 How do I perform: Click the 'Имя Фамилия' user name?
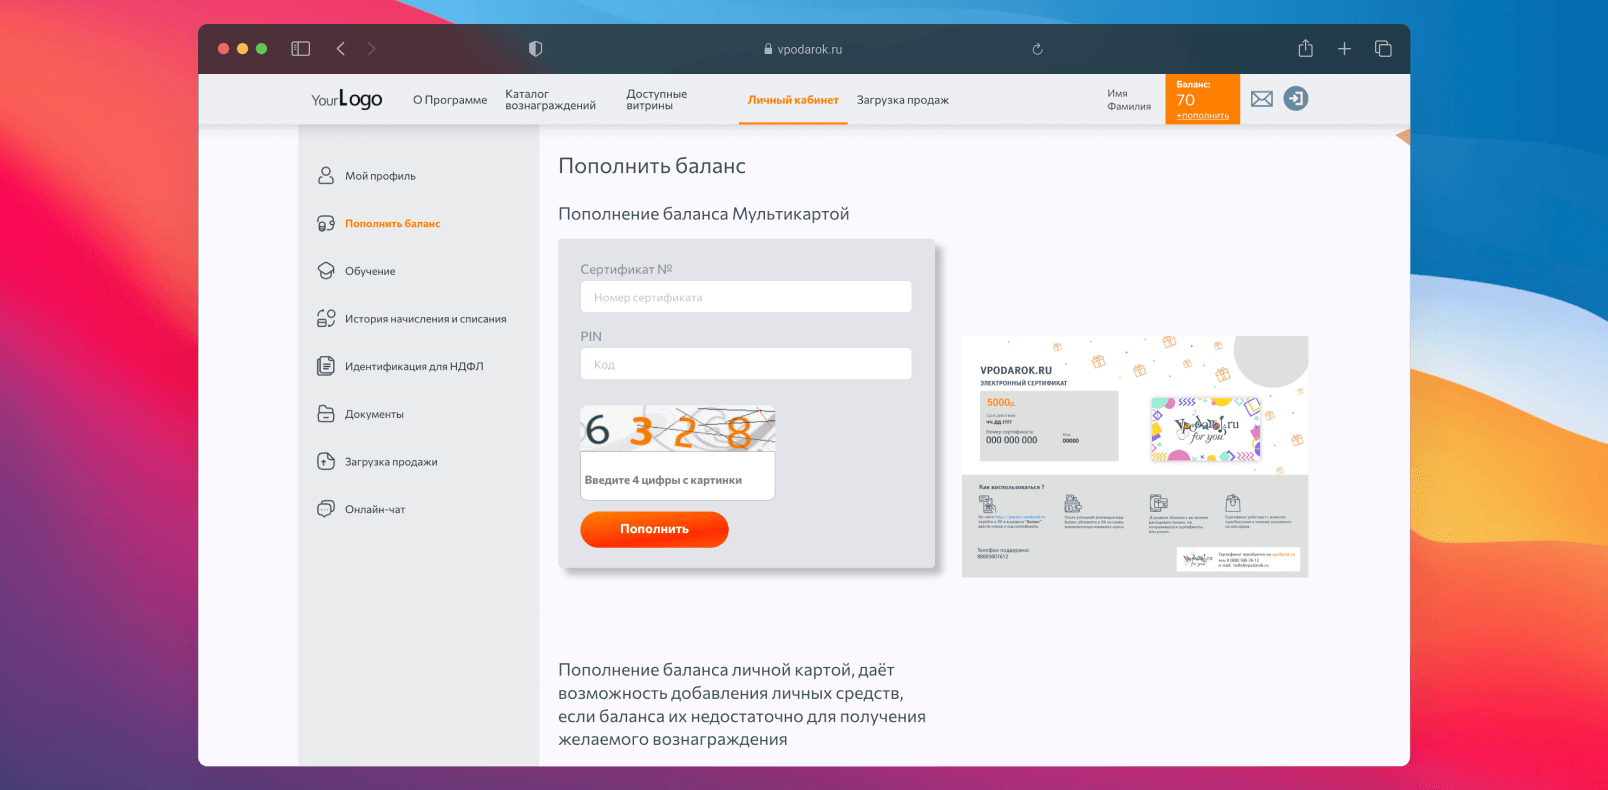click(1129, 100)
